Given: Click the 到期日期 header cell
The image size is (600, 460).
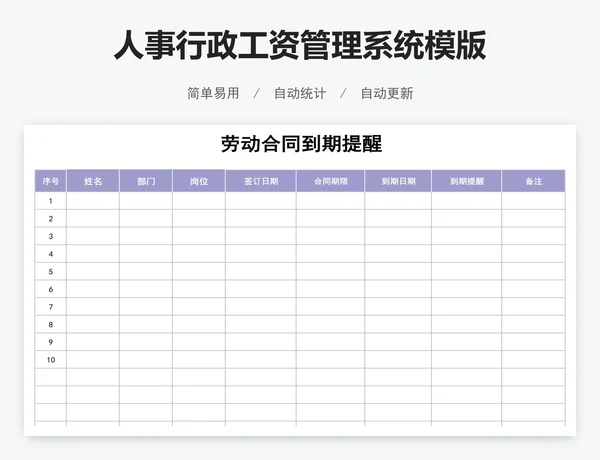Looking at the screenshot, I should point(398,181).
